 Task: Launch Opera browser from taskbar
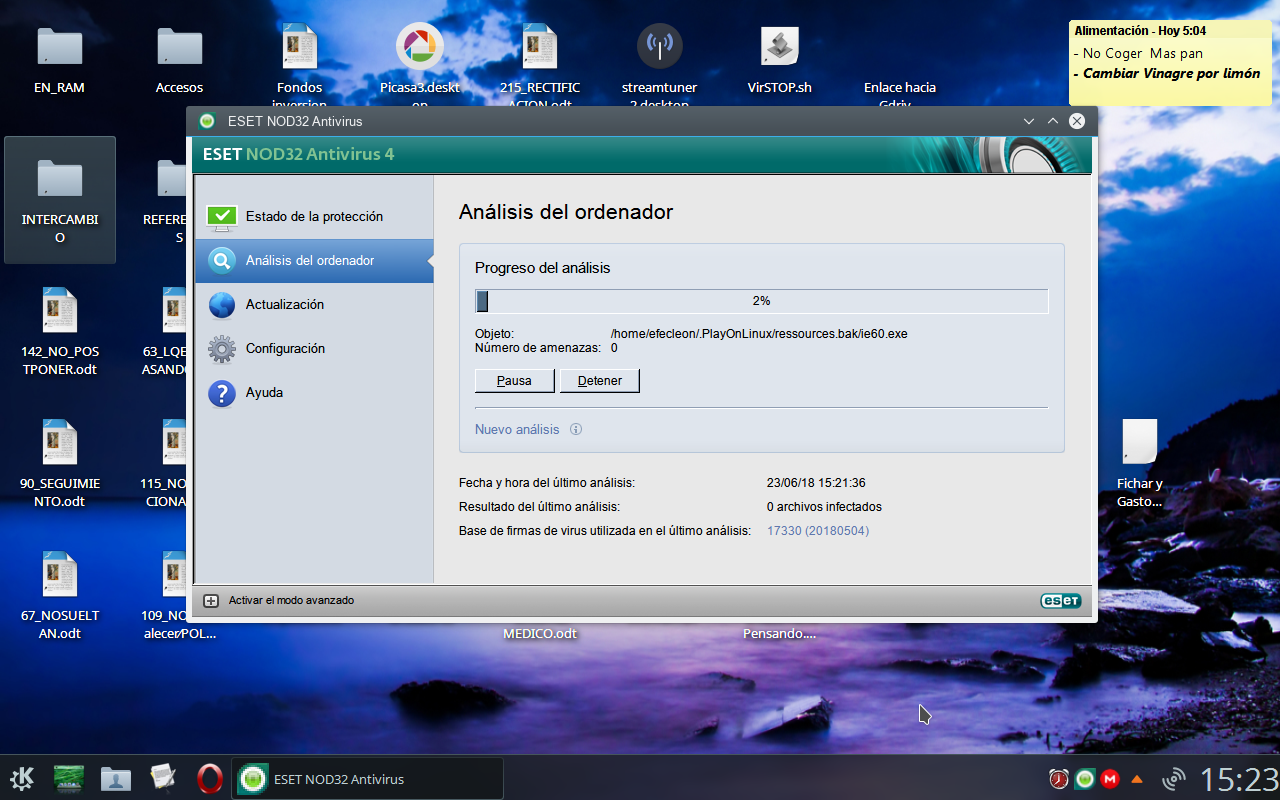click(x=209, y=779)
